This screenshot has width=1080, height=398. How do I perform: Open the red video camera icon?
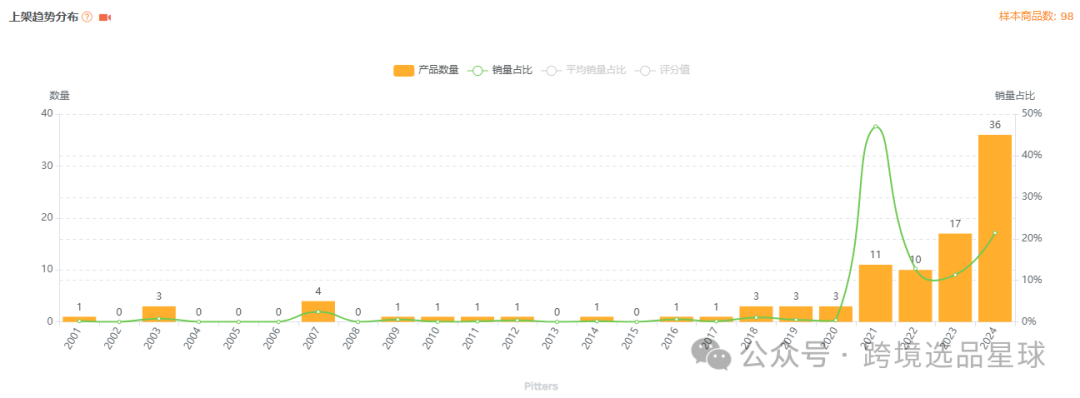click(x=105, y=17)
